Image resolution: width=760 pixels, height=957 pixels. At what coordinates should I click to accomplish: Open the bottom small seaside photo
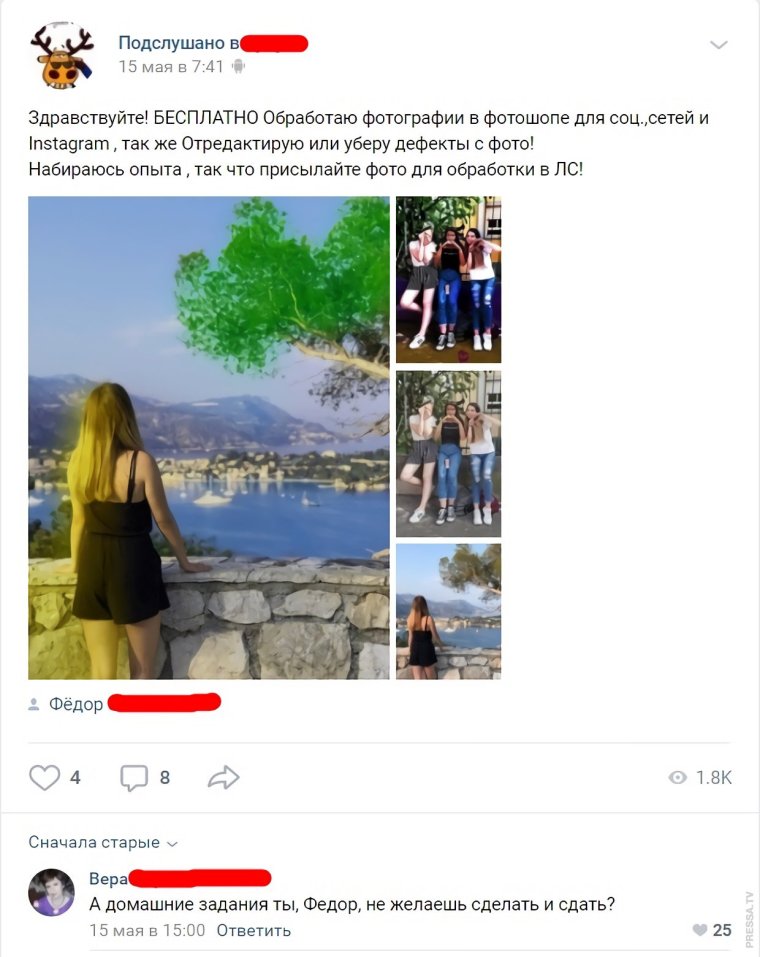(449, 612)
